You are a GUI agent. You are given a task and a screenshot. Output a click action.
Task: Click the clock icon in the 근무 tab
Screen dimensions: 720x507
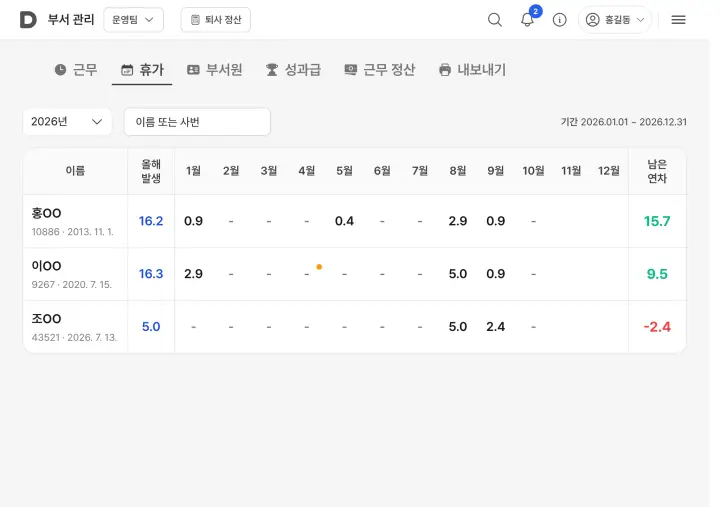pyautogui.click(x=60, y=70)
